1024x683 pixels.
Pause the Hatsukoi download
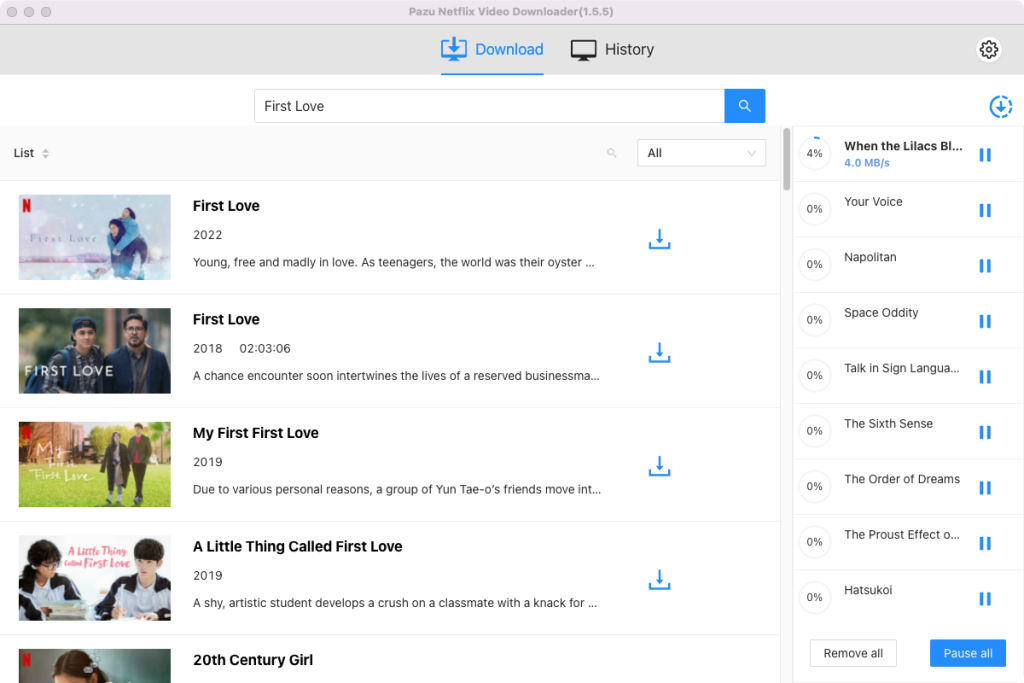(985, 599)
